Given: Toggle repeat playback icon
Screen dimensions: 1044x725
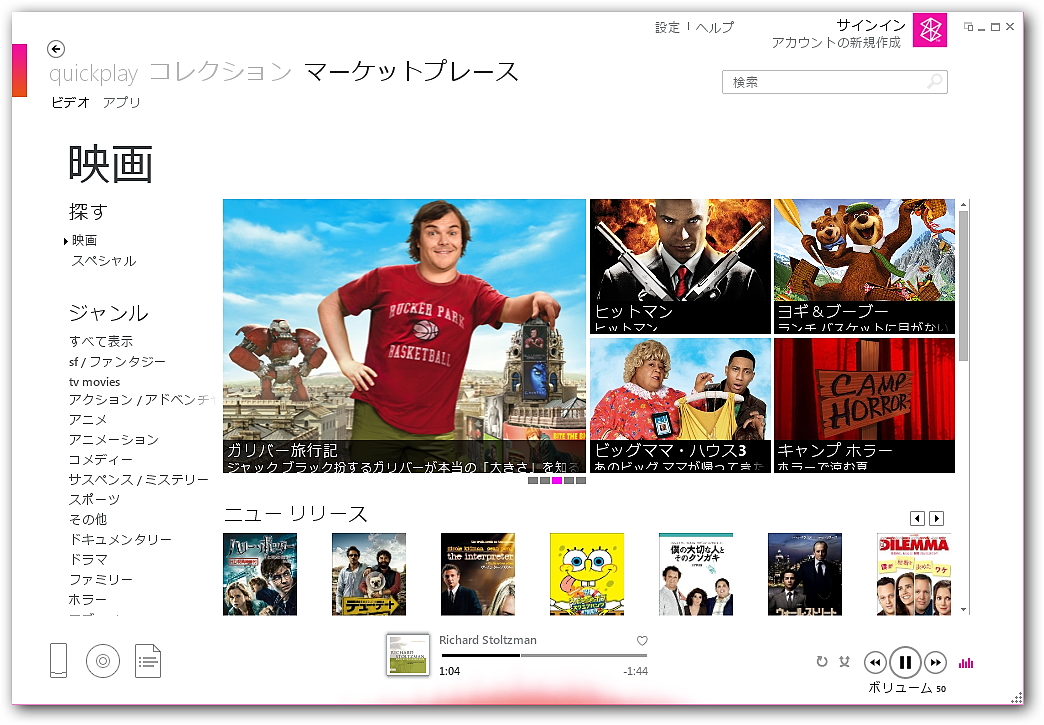Looking at the screenshot, I should point(822,661).
